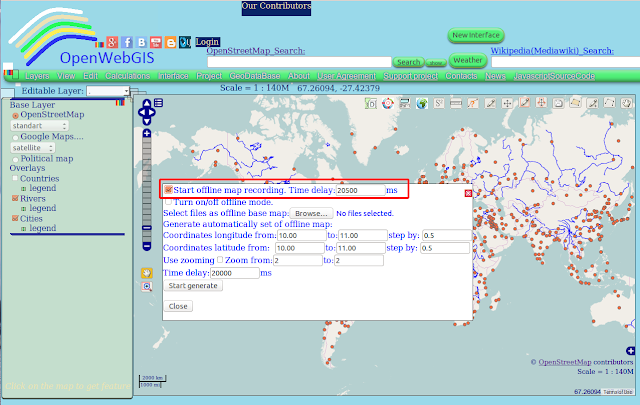This screenshot has height=405, width=640.
Task: Open the Calculations menu
Action: pyautogui.click(x=127, y=76)
